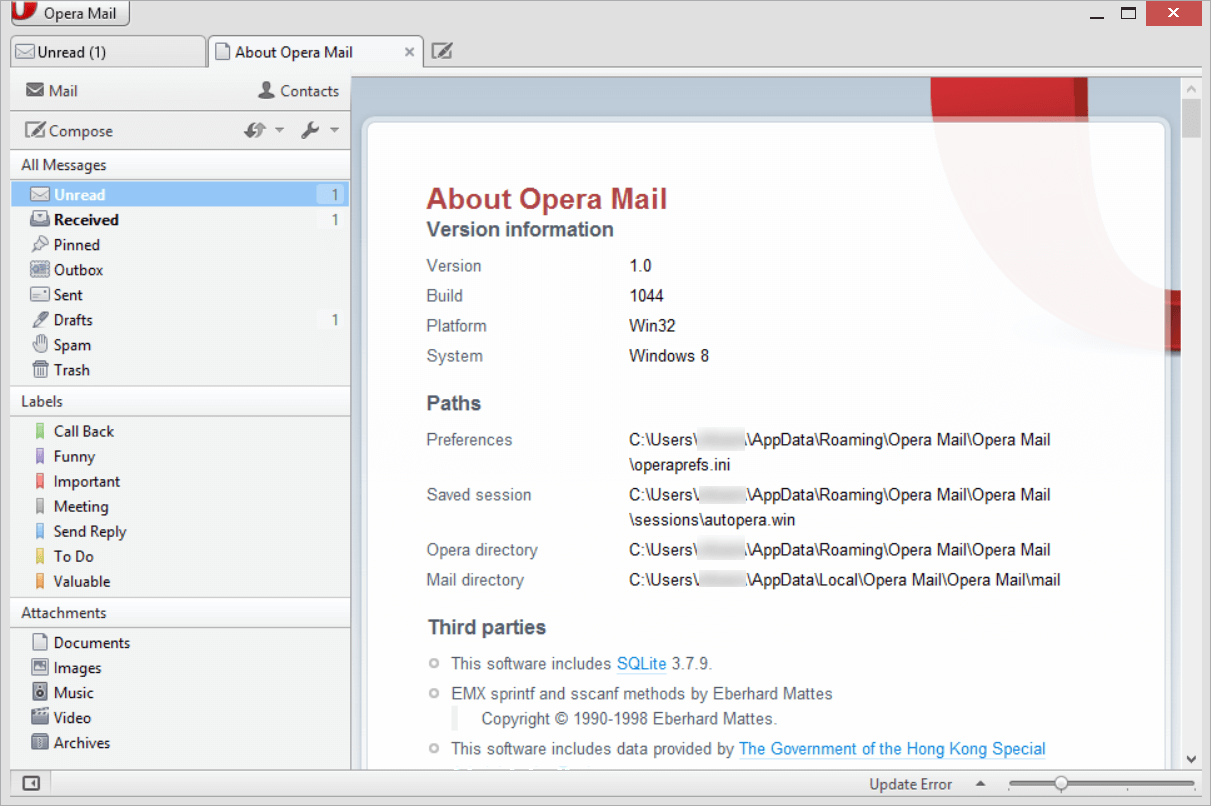Screen dimensions: 1211x806
Task: Click the Sent folder icon
Action: pyautogui.click(x=40, y=295)
